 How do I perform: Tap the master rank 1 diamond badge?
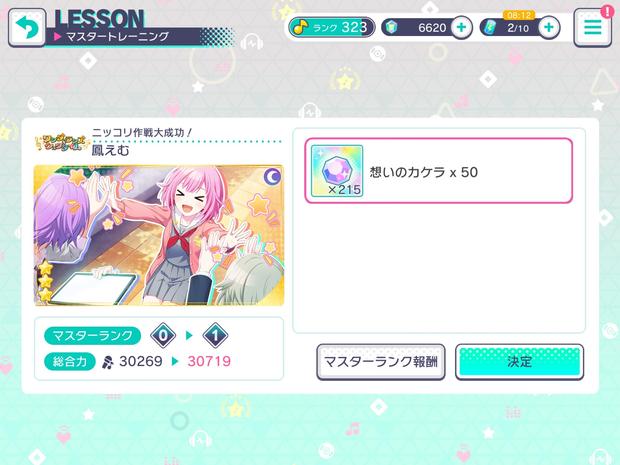click(x=215, y=336)
